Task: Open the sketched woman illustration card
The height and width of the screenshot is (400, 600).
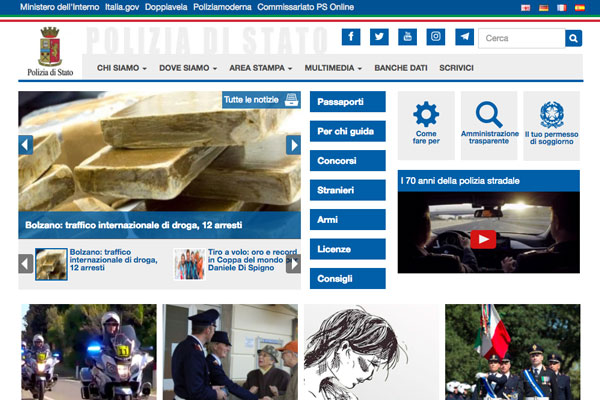Action: click(x=371, y=352)
